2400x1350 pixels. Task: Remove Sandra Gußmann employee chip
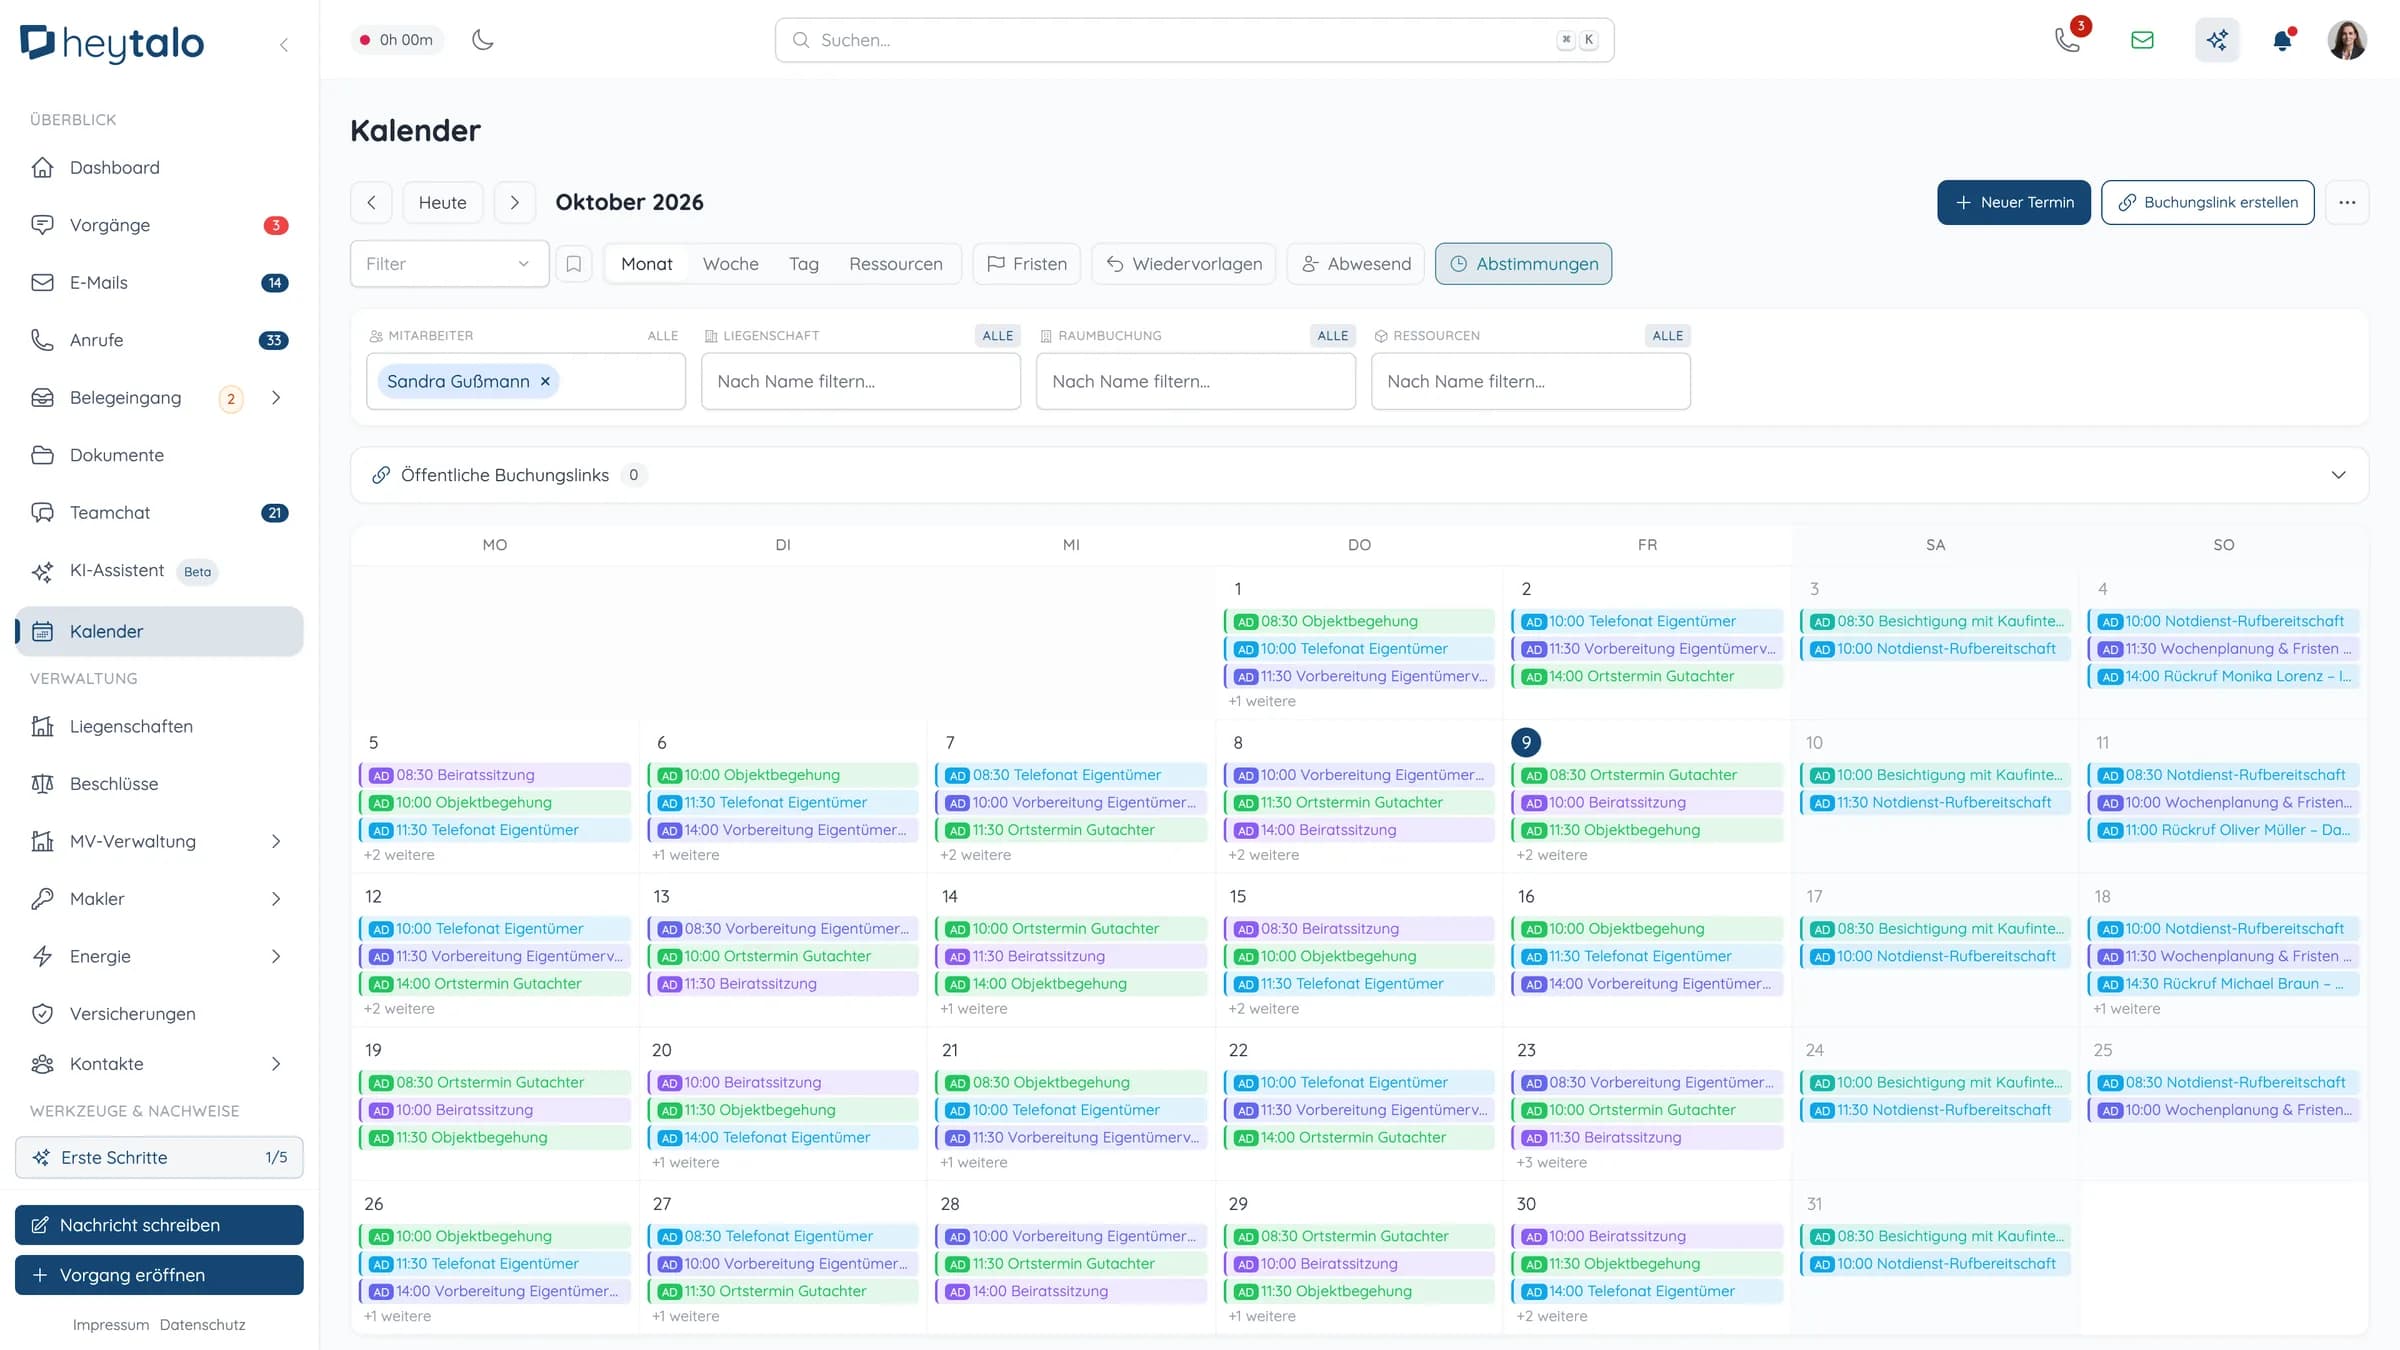coord(545,381)
